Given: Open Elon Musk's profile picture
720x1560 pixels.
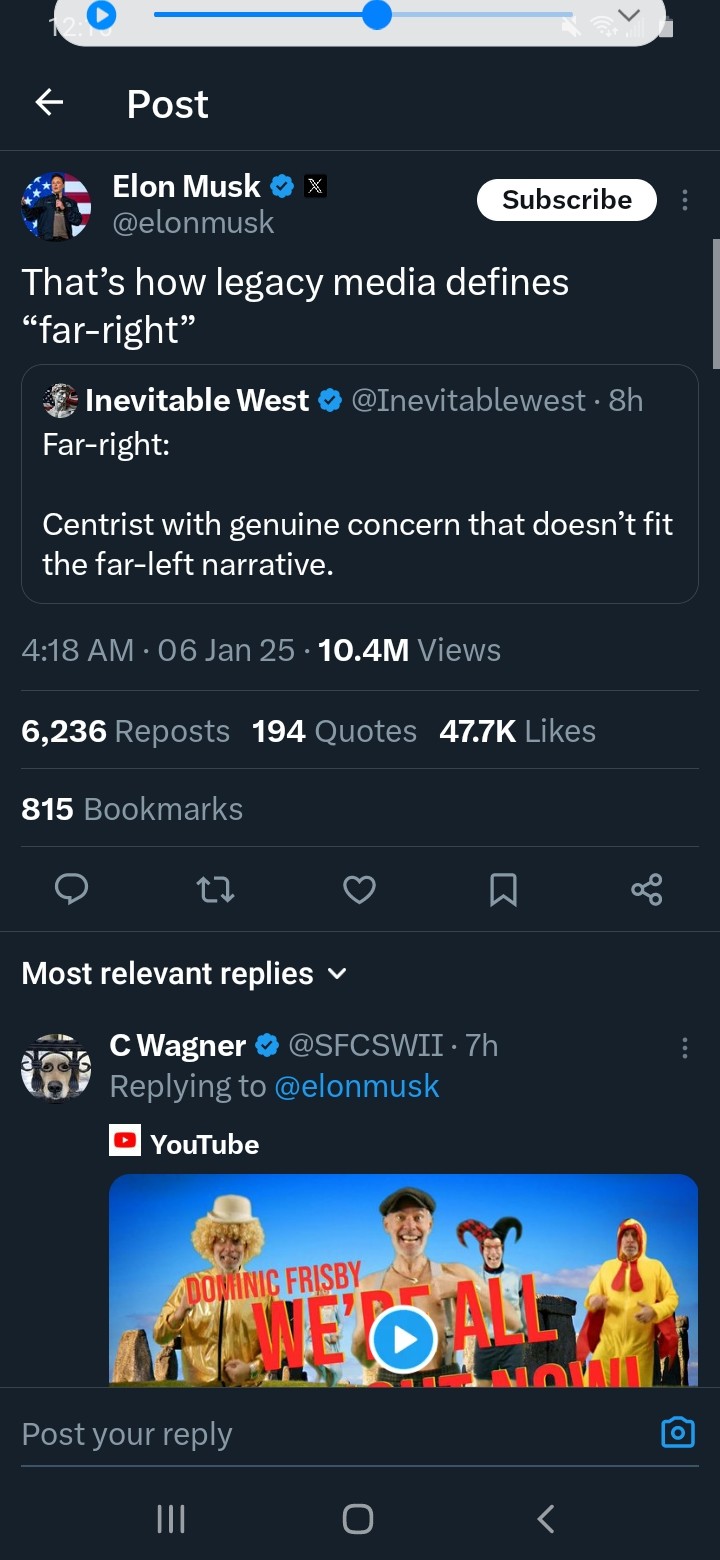Looking at the screenshot, I should [56, 206].
